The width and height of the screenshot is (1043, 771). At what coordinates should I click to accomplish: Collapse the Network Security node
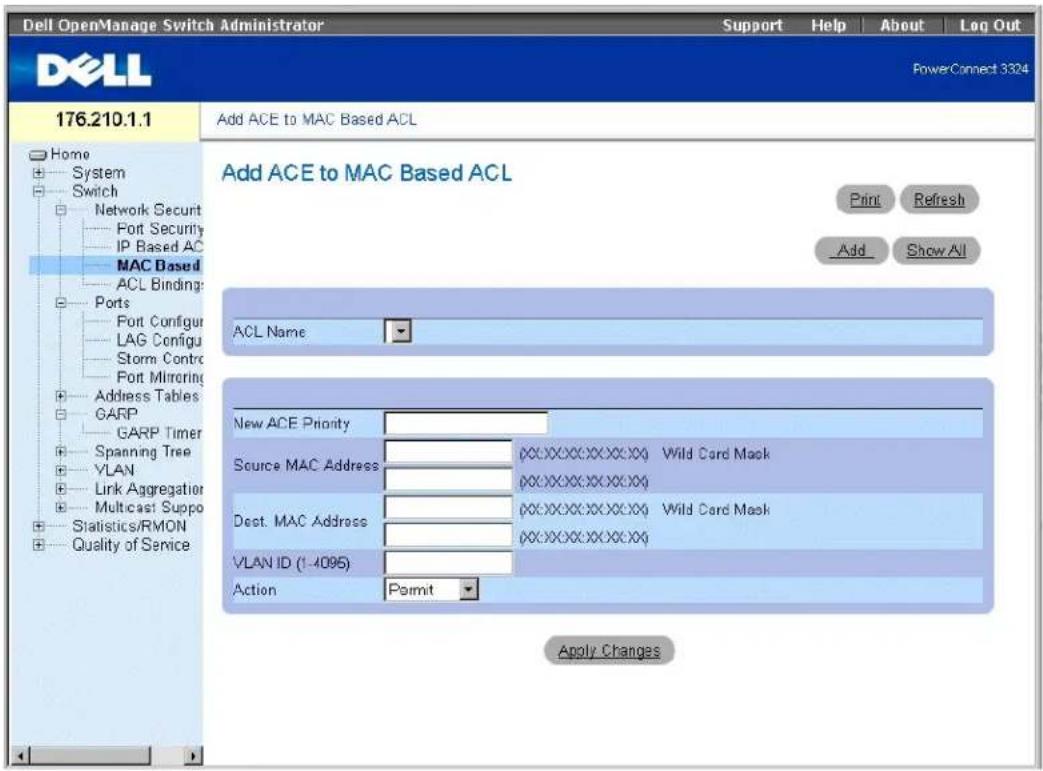tap(61, 210)
